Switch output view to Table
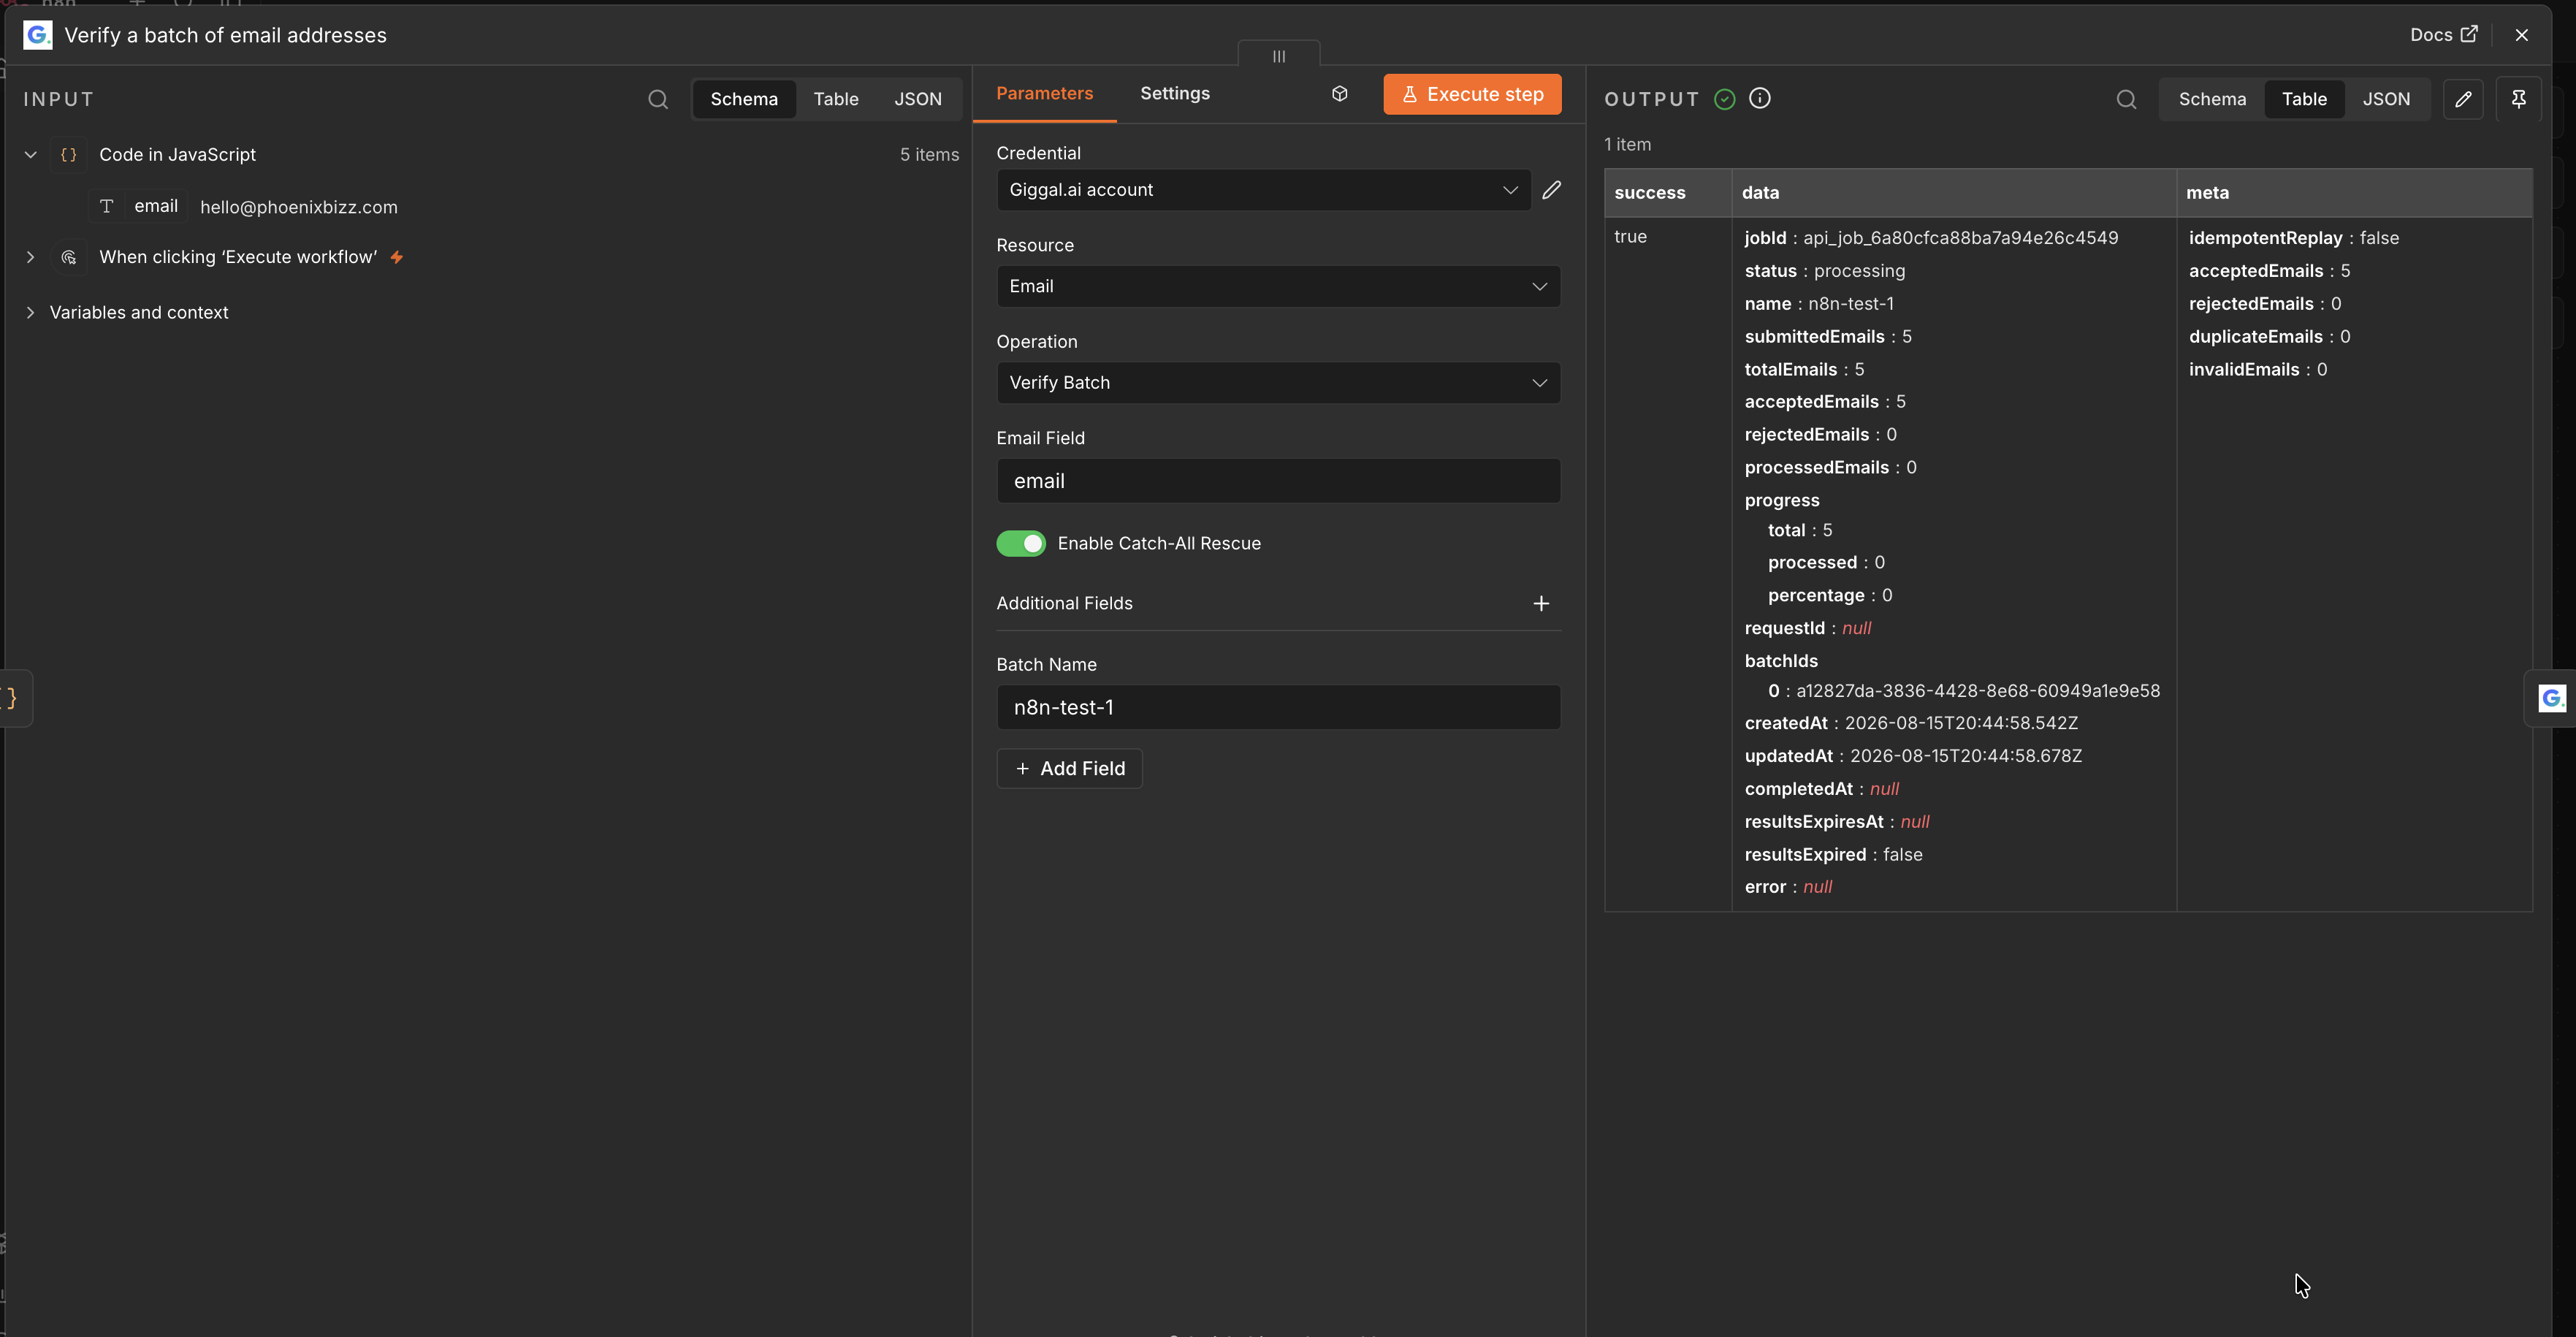2576x1337 pixels. pyautogui.click(x=2303, y=99)
